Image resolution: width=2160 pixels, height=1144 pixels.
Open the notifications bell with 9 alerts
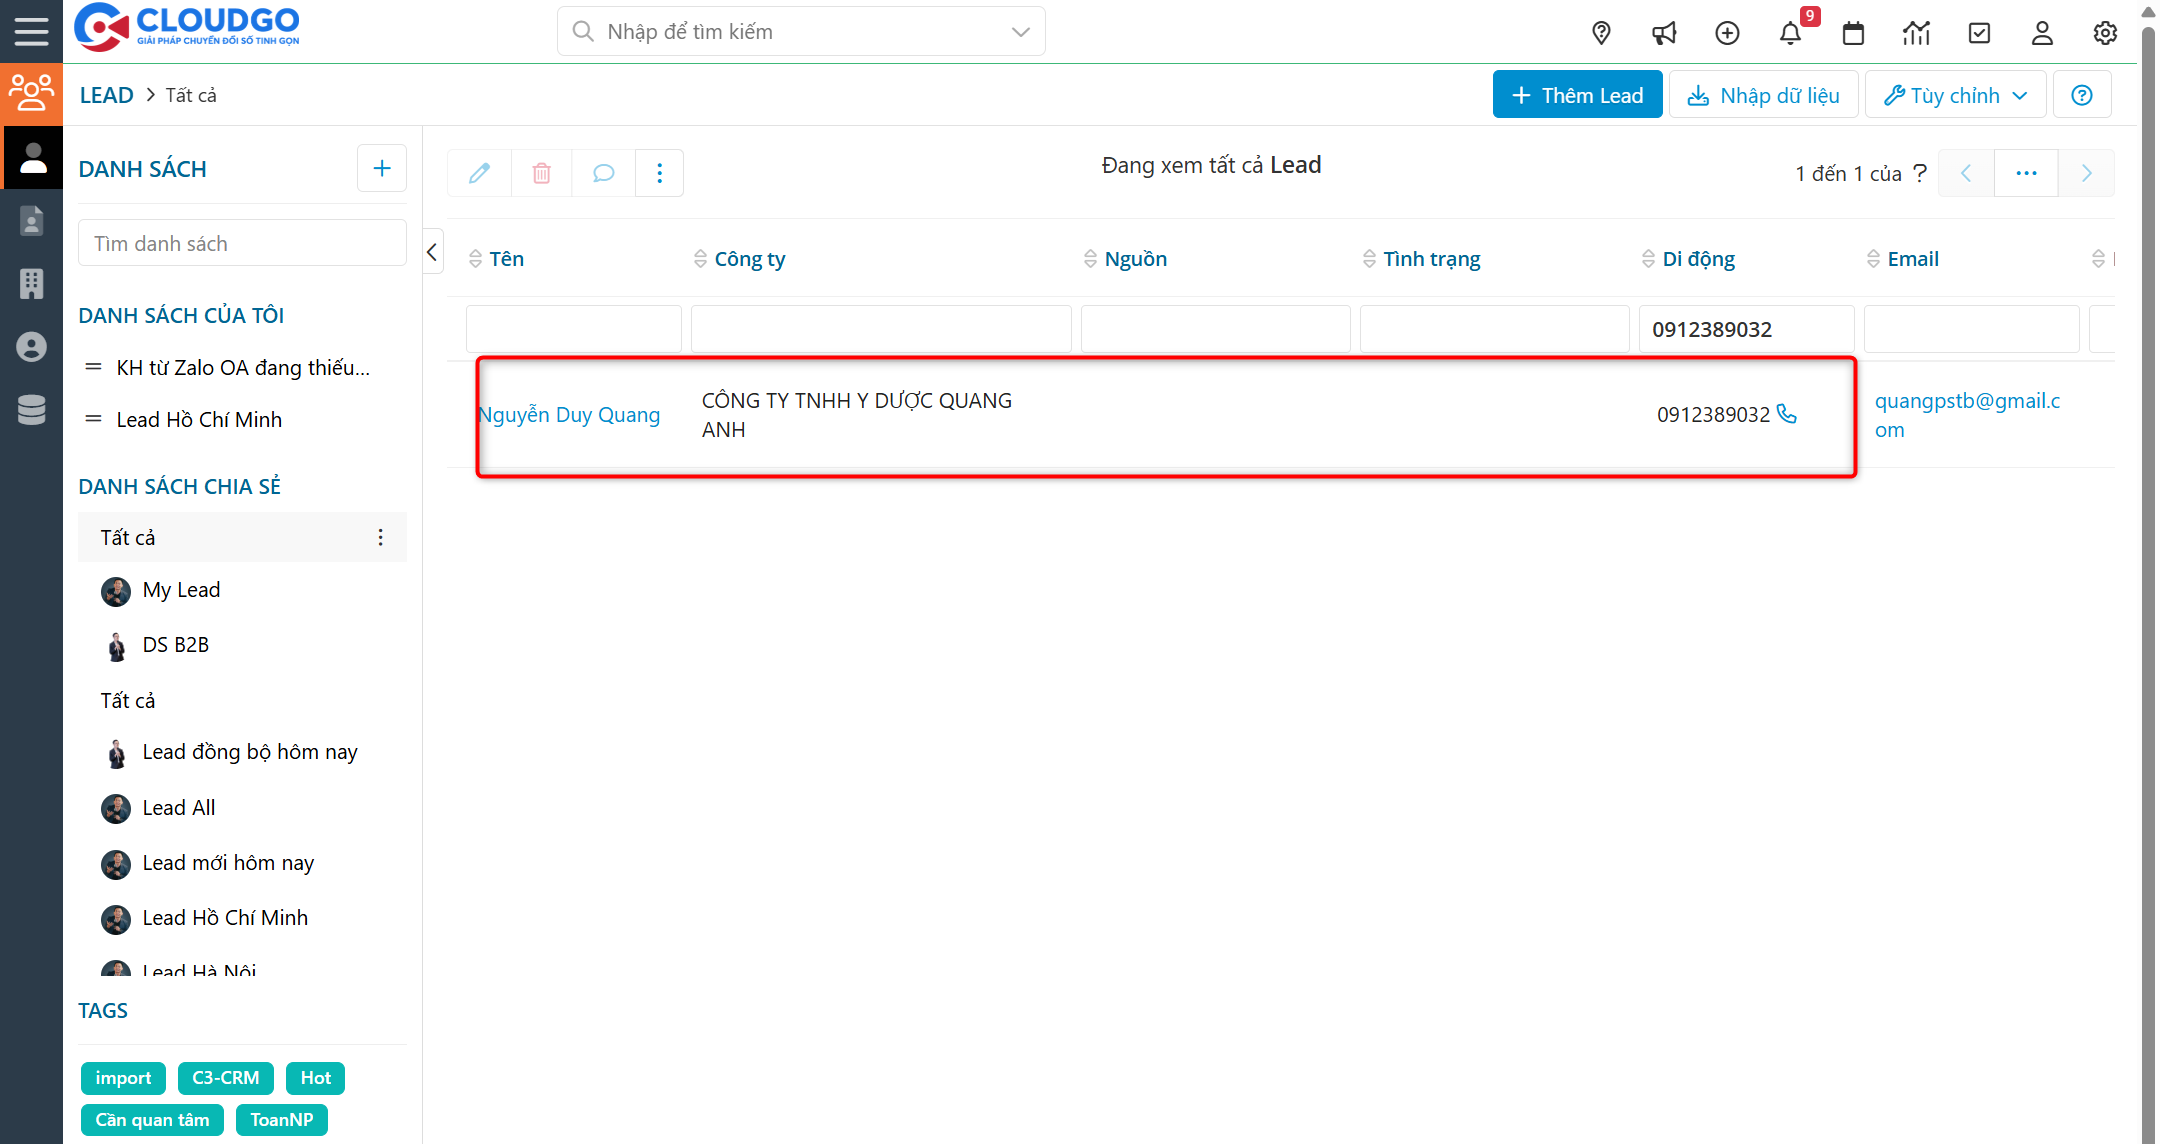click(1790, 33)
